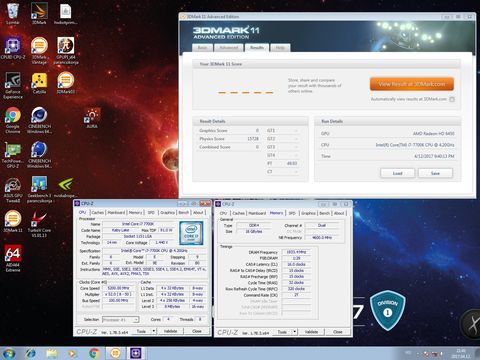The image size is (480, 360).
Task: Launch the 3DMark Vantage desktop shortcut
Action: pos(39,50)
